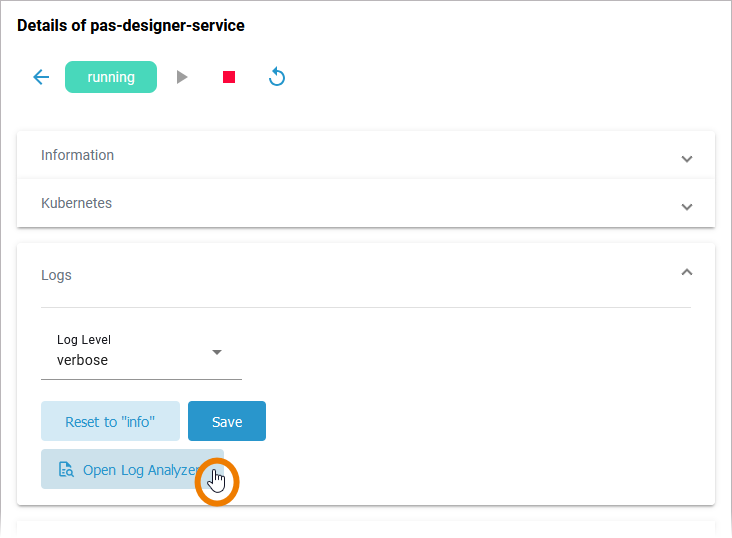
Task: Click Reset to "info" button
Action: point(110,421)
